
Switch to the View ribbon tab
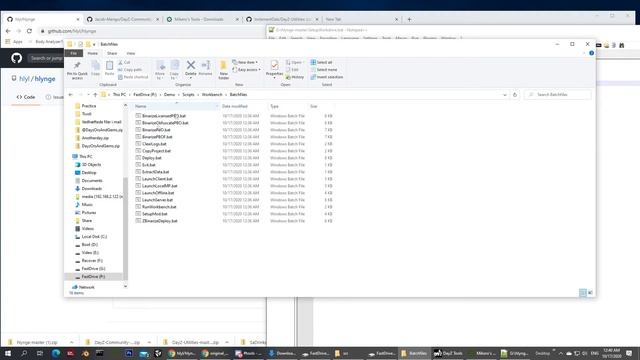pyautogui.click(x=131, y=53)
